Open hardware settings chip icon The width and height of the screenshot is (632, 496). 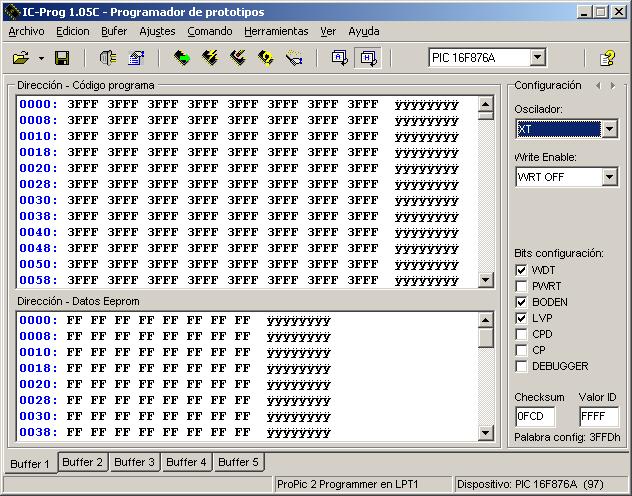(108, 58)
